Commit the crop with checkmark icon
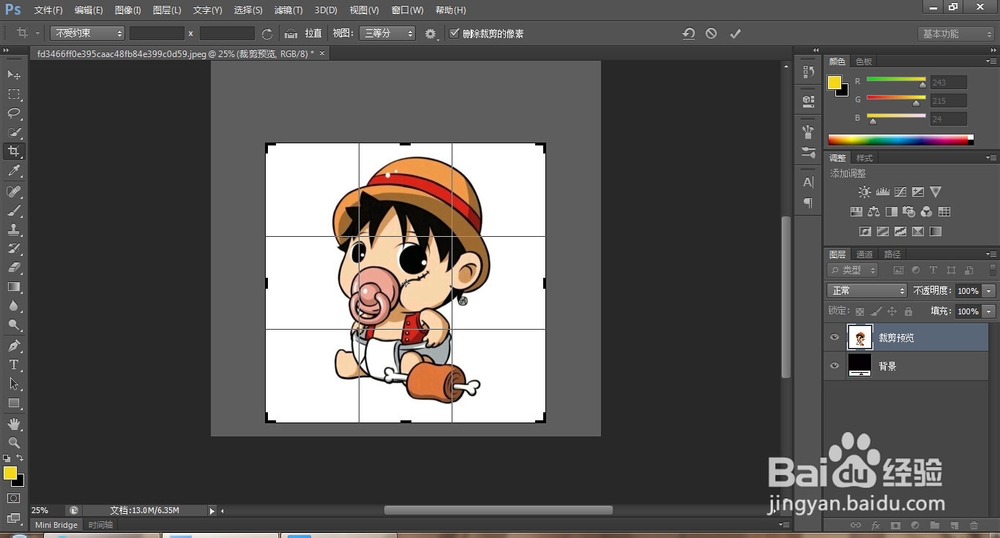1000x538 pixels. 735,34
